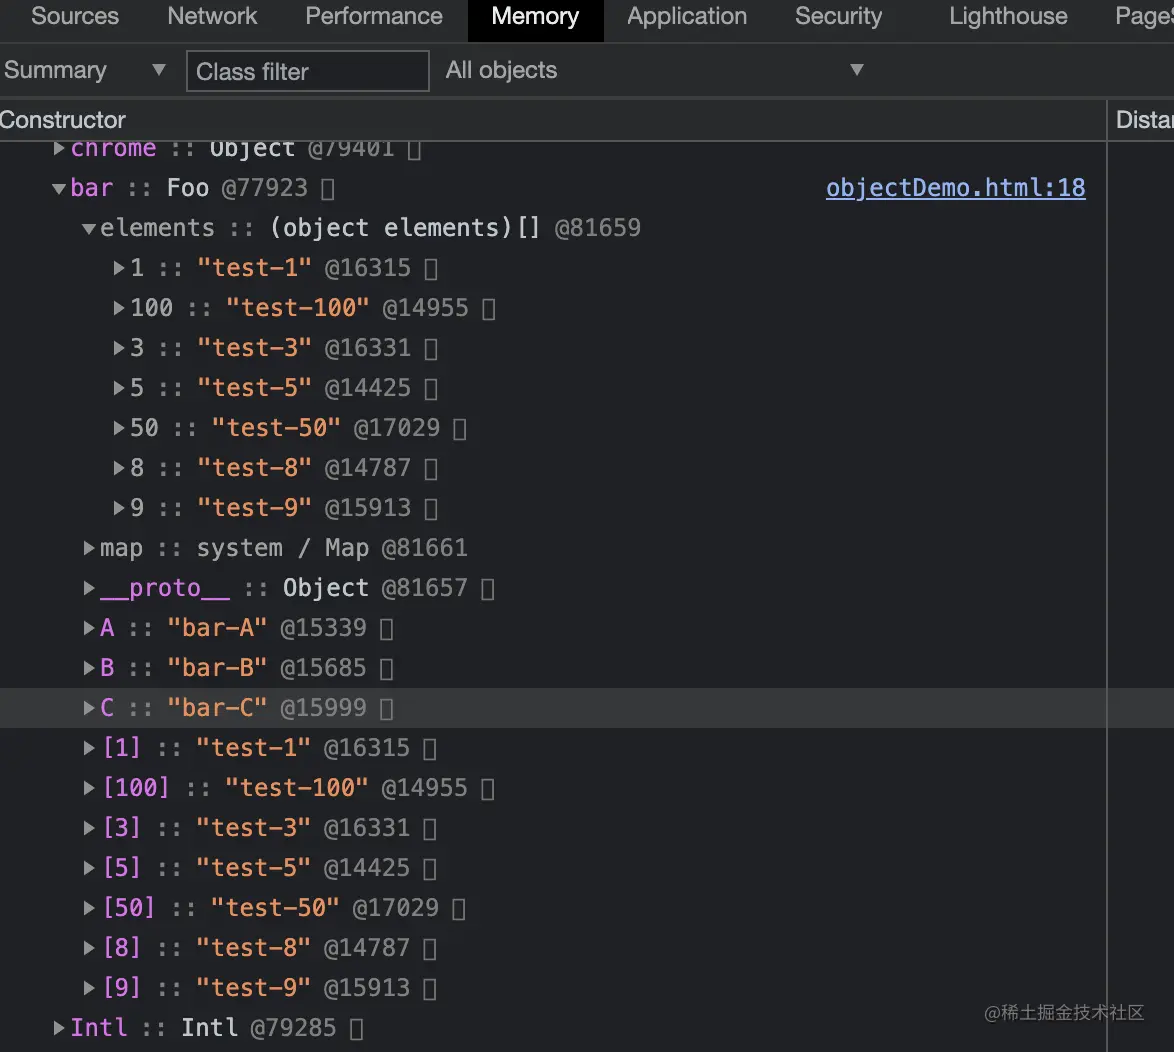Image resolution: width=1174 pixels, height=1052 pixels.
Task: Expand element 3 "test-3" under elements
Action: click(x=118, y=348)
